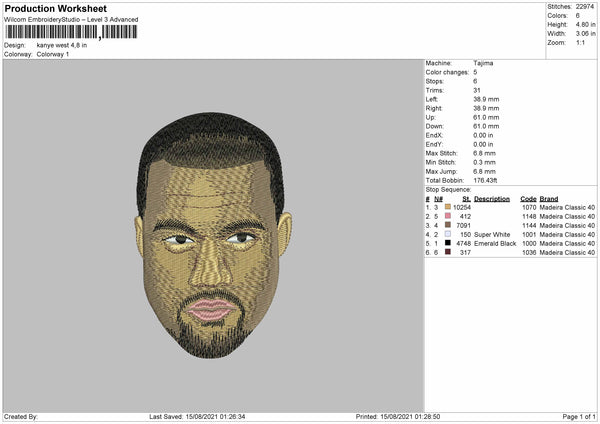Select the dark maroon swatch for code 1036
600x424 pixels.
click(x=448, y=252)
